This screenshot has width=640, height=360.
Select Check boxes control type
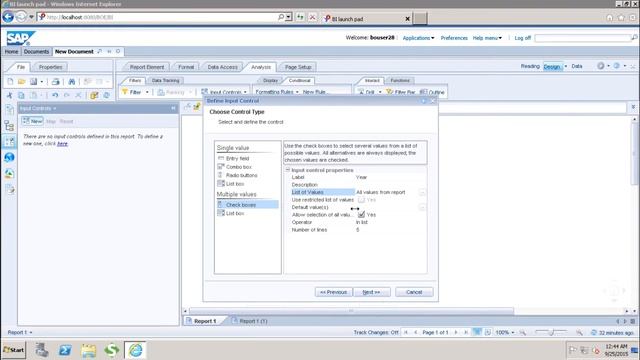[x=248, y=204]
